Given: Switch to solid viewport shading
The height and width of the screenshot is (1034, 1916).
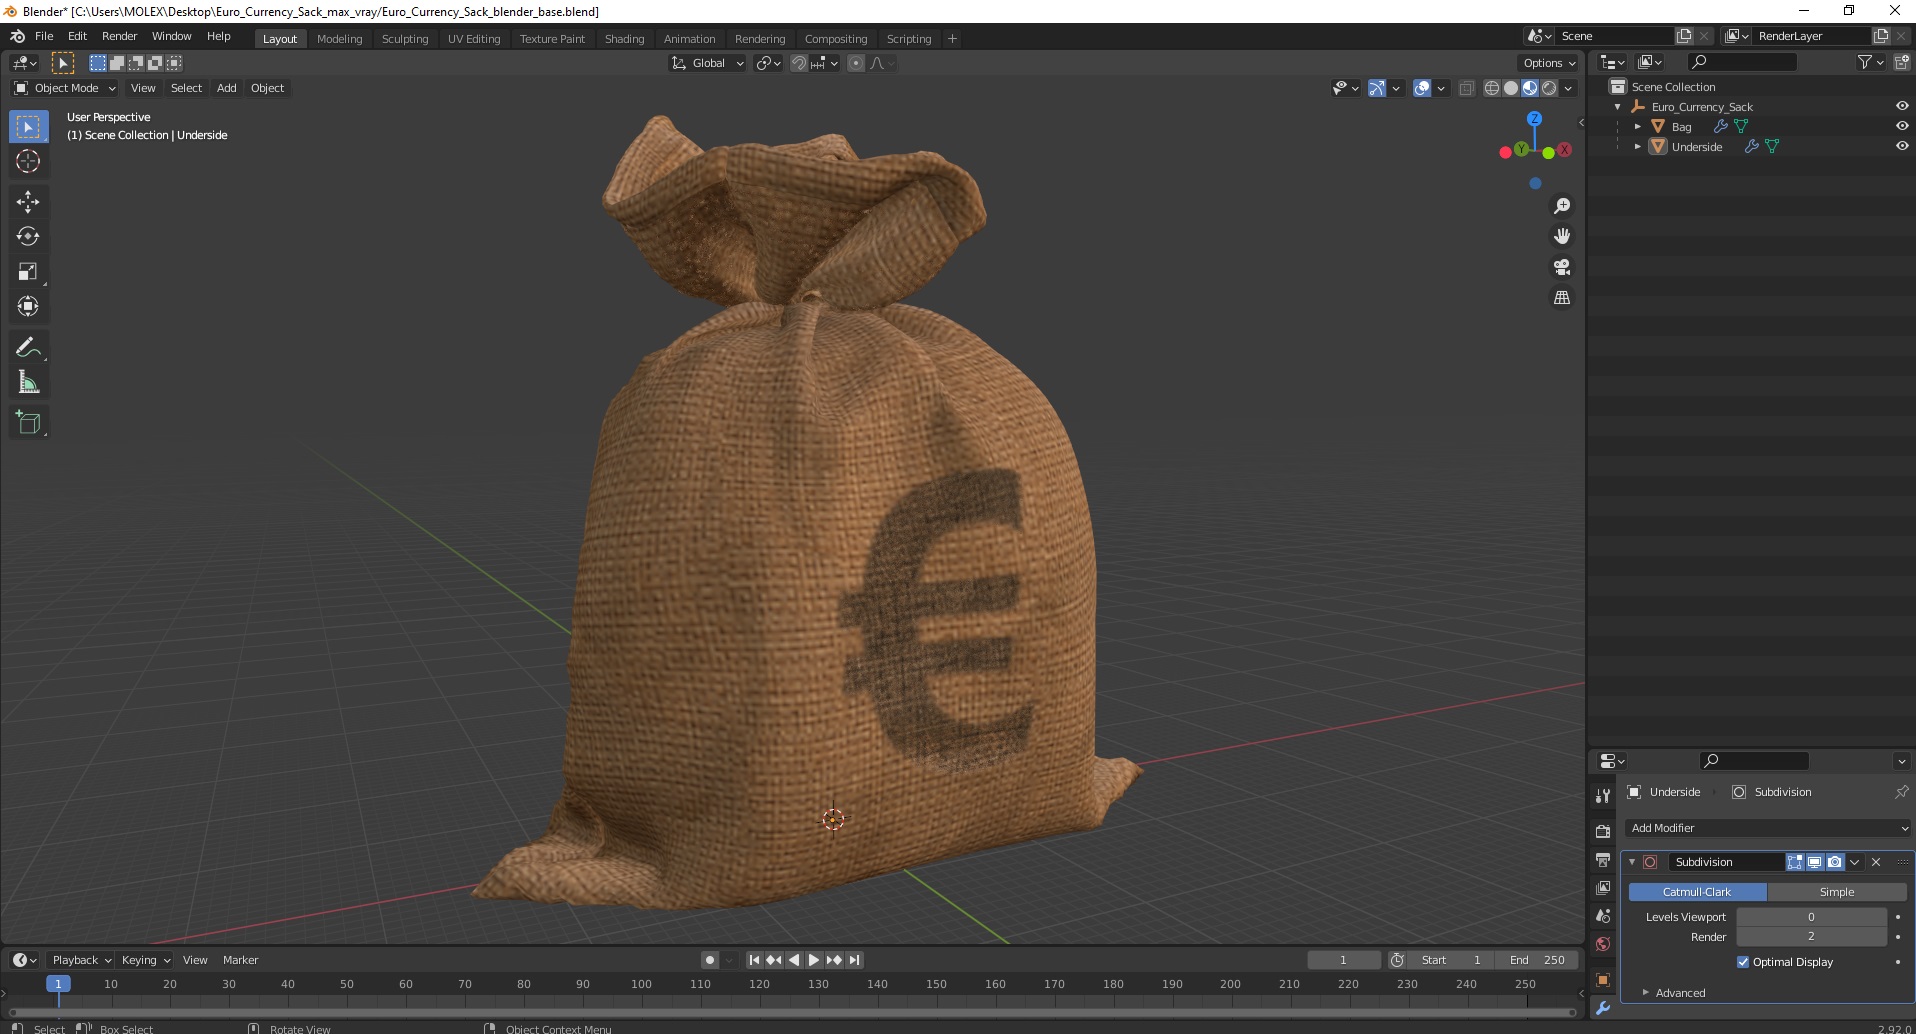Looking at the screenshot, I should 1511,88.
